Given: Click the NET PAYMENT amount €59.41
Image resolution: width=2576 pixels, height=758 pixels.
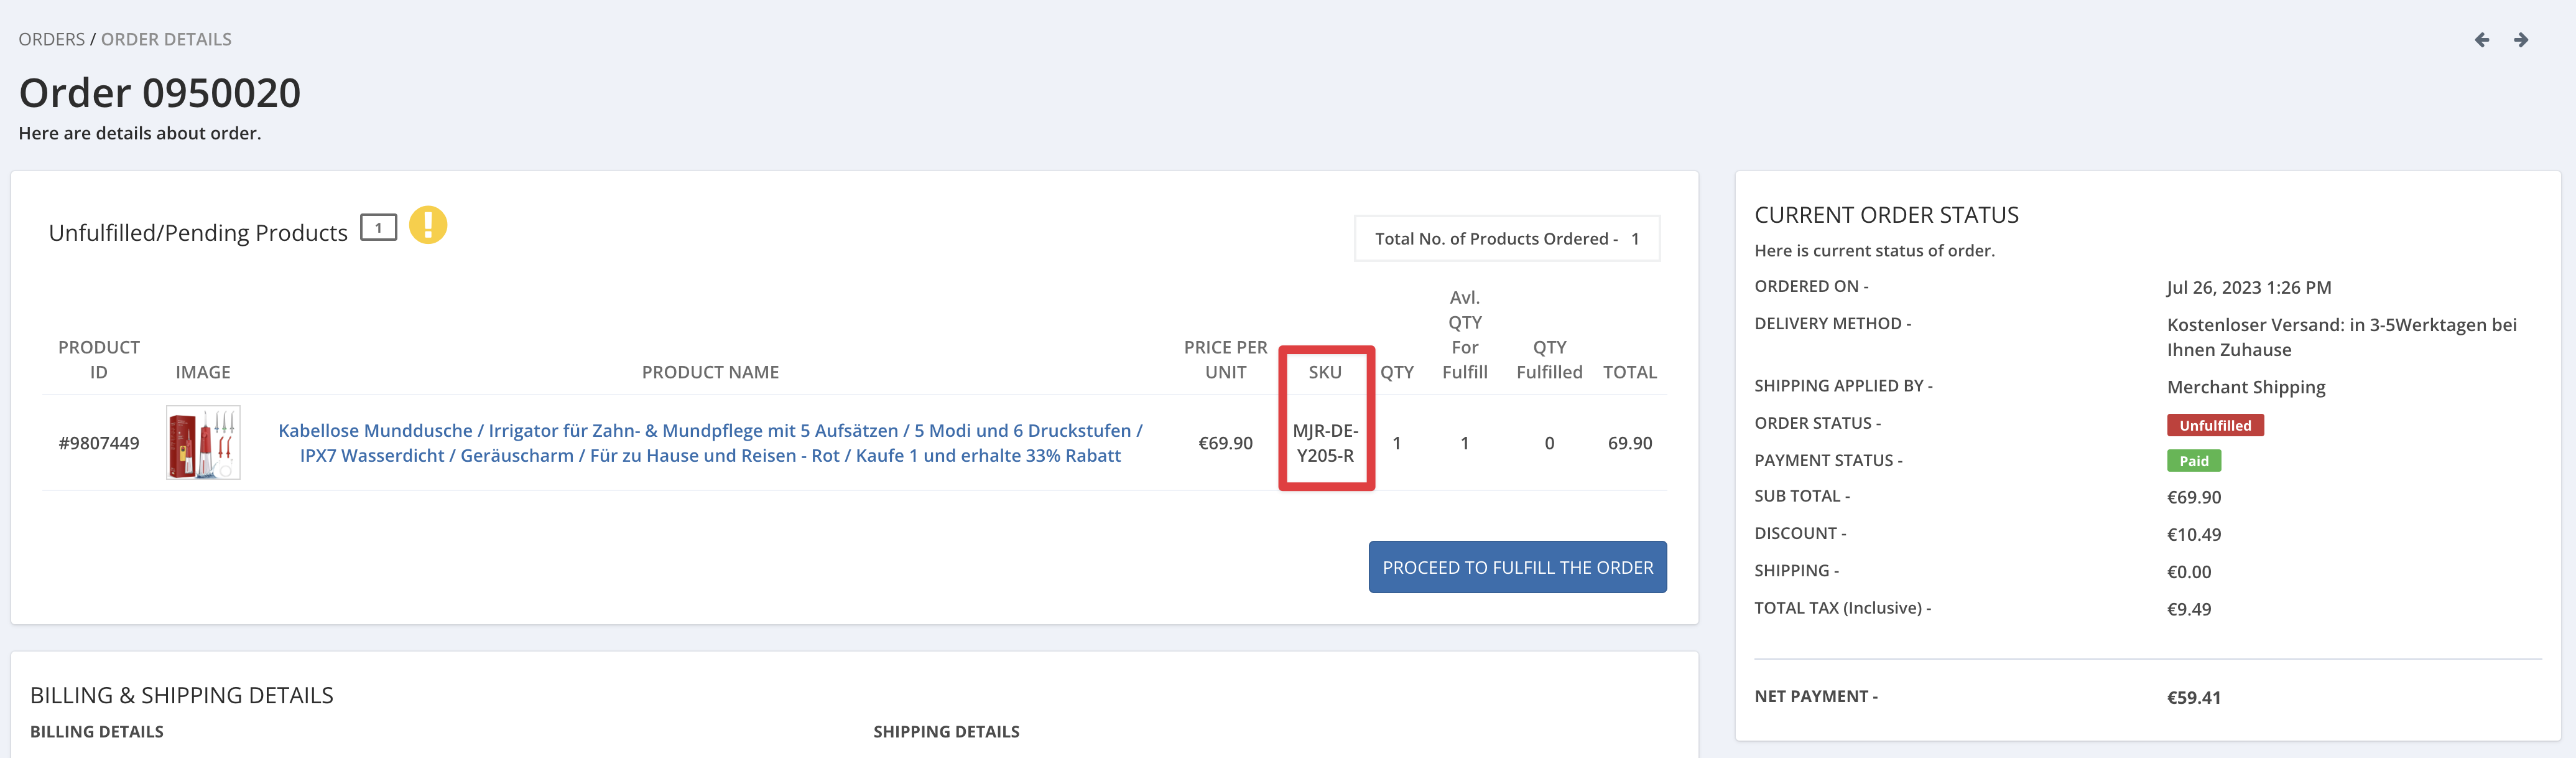Looking at the screenshot, I should coord(2193,698).
